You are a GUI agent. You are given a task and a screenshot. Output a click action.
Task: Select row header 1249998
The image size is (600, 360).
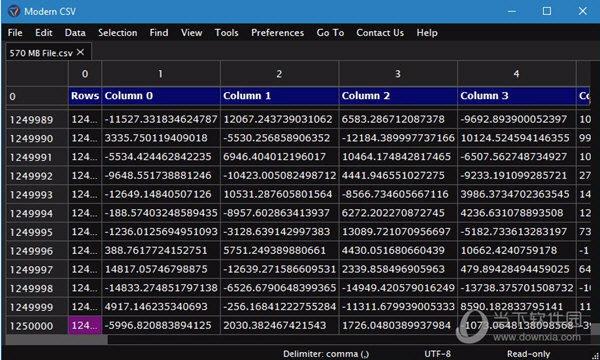point(37,288)
